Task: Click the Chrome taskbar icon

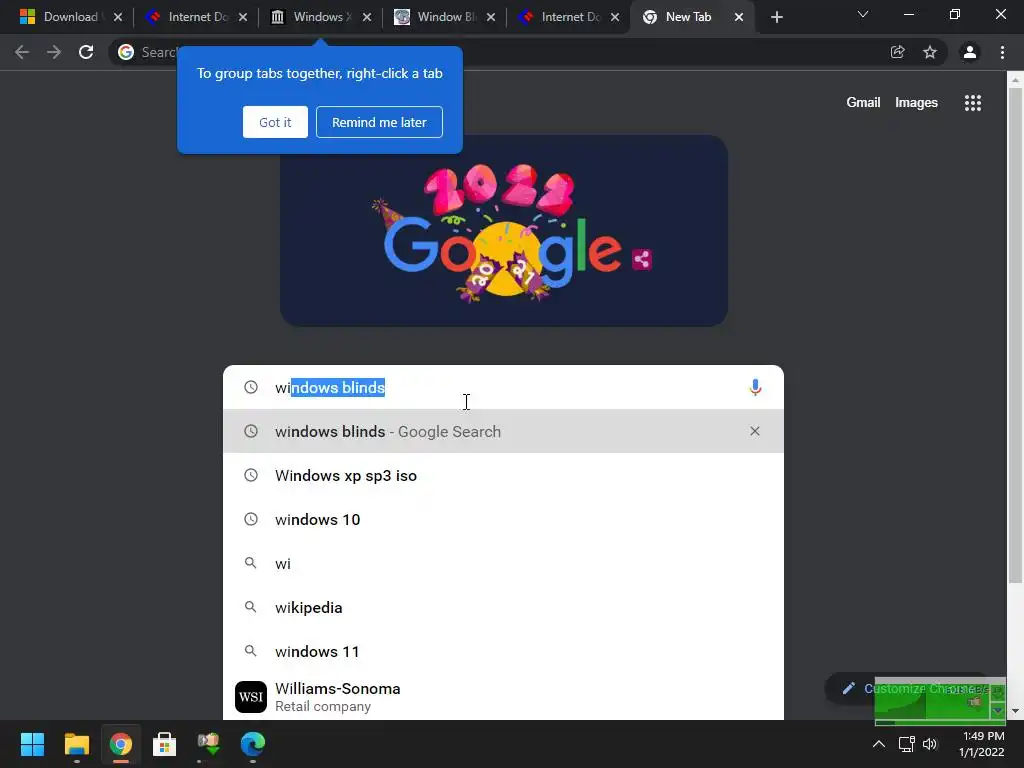Action: point(121,744)
